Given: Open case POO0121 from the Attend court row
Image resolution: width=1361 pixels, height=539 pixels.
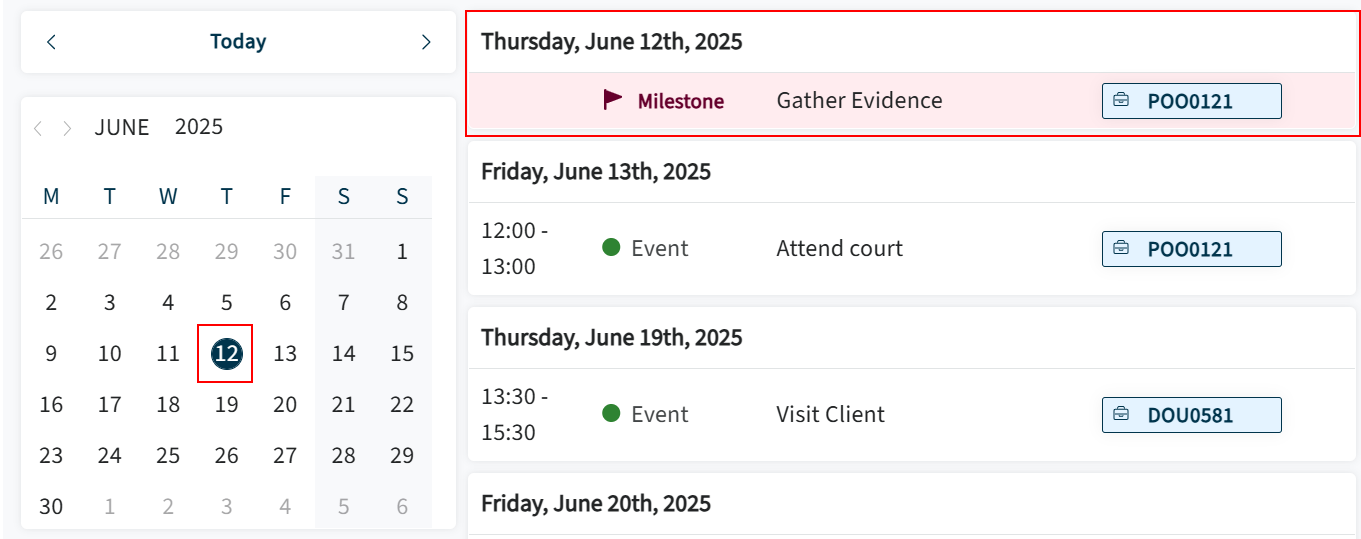Looking at the screenshot, I should click(1192, 249).
